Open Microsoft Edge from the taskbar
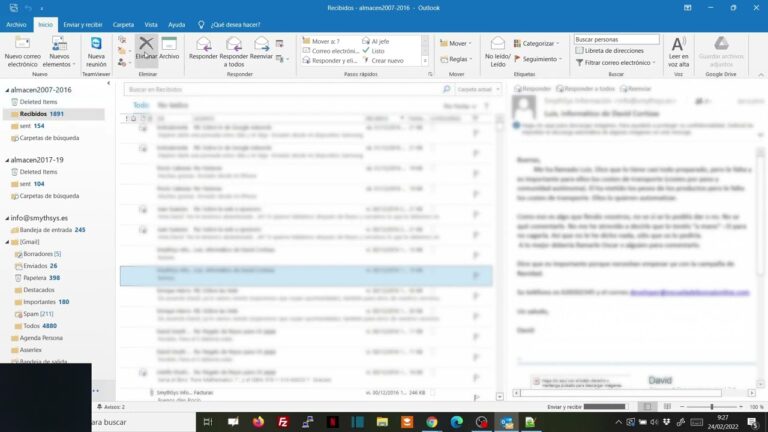The height and width of the screenshot is (432, 768). [x=456, y=422]
